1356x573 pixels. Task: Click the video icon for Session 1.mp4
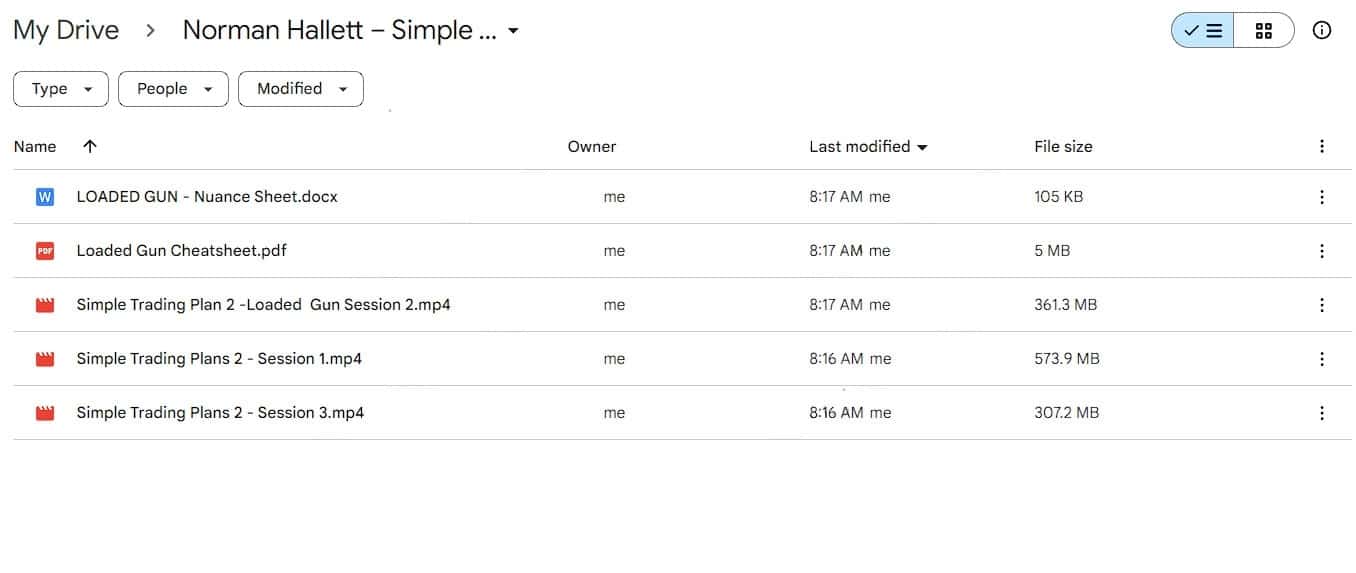click(44, 359)
